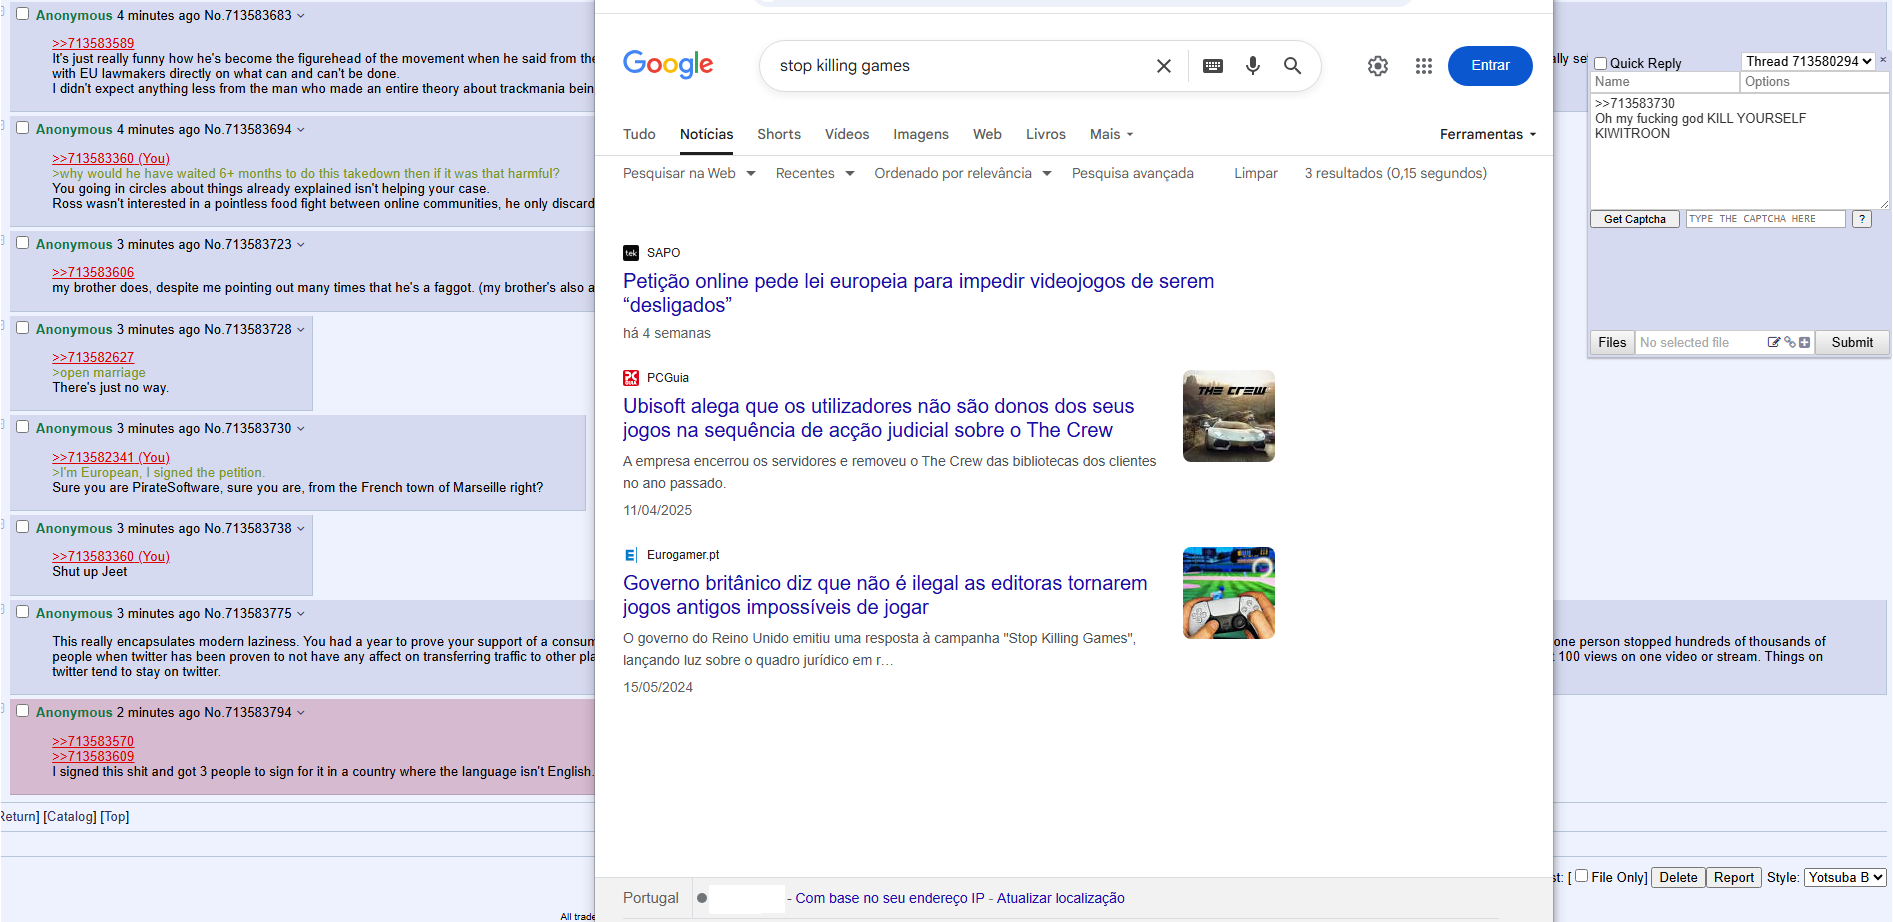
Task: Click the Eurogamer.pt source favicon
Action: (x=631, y=555)
